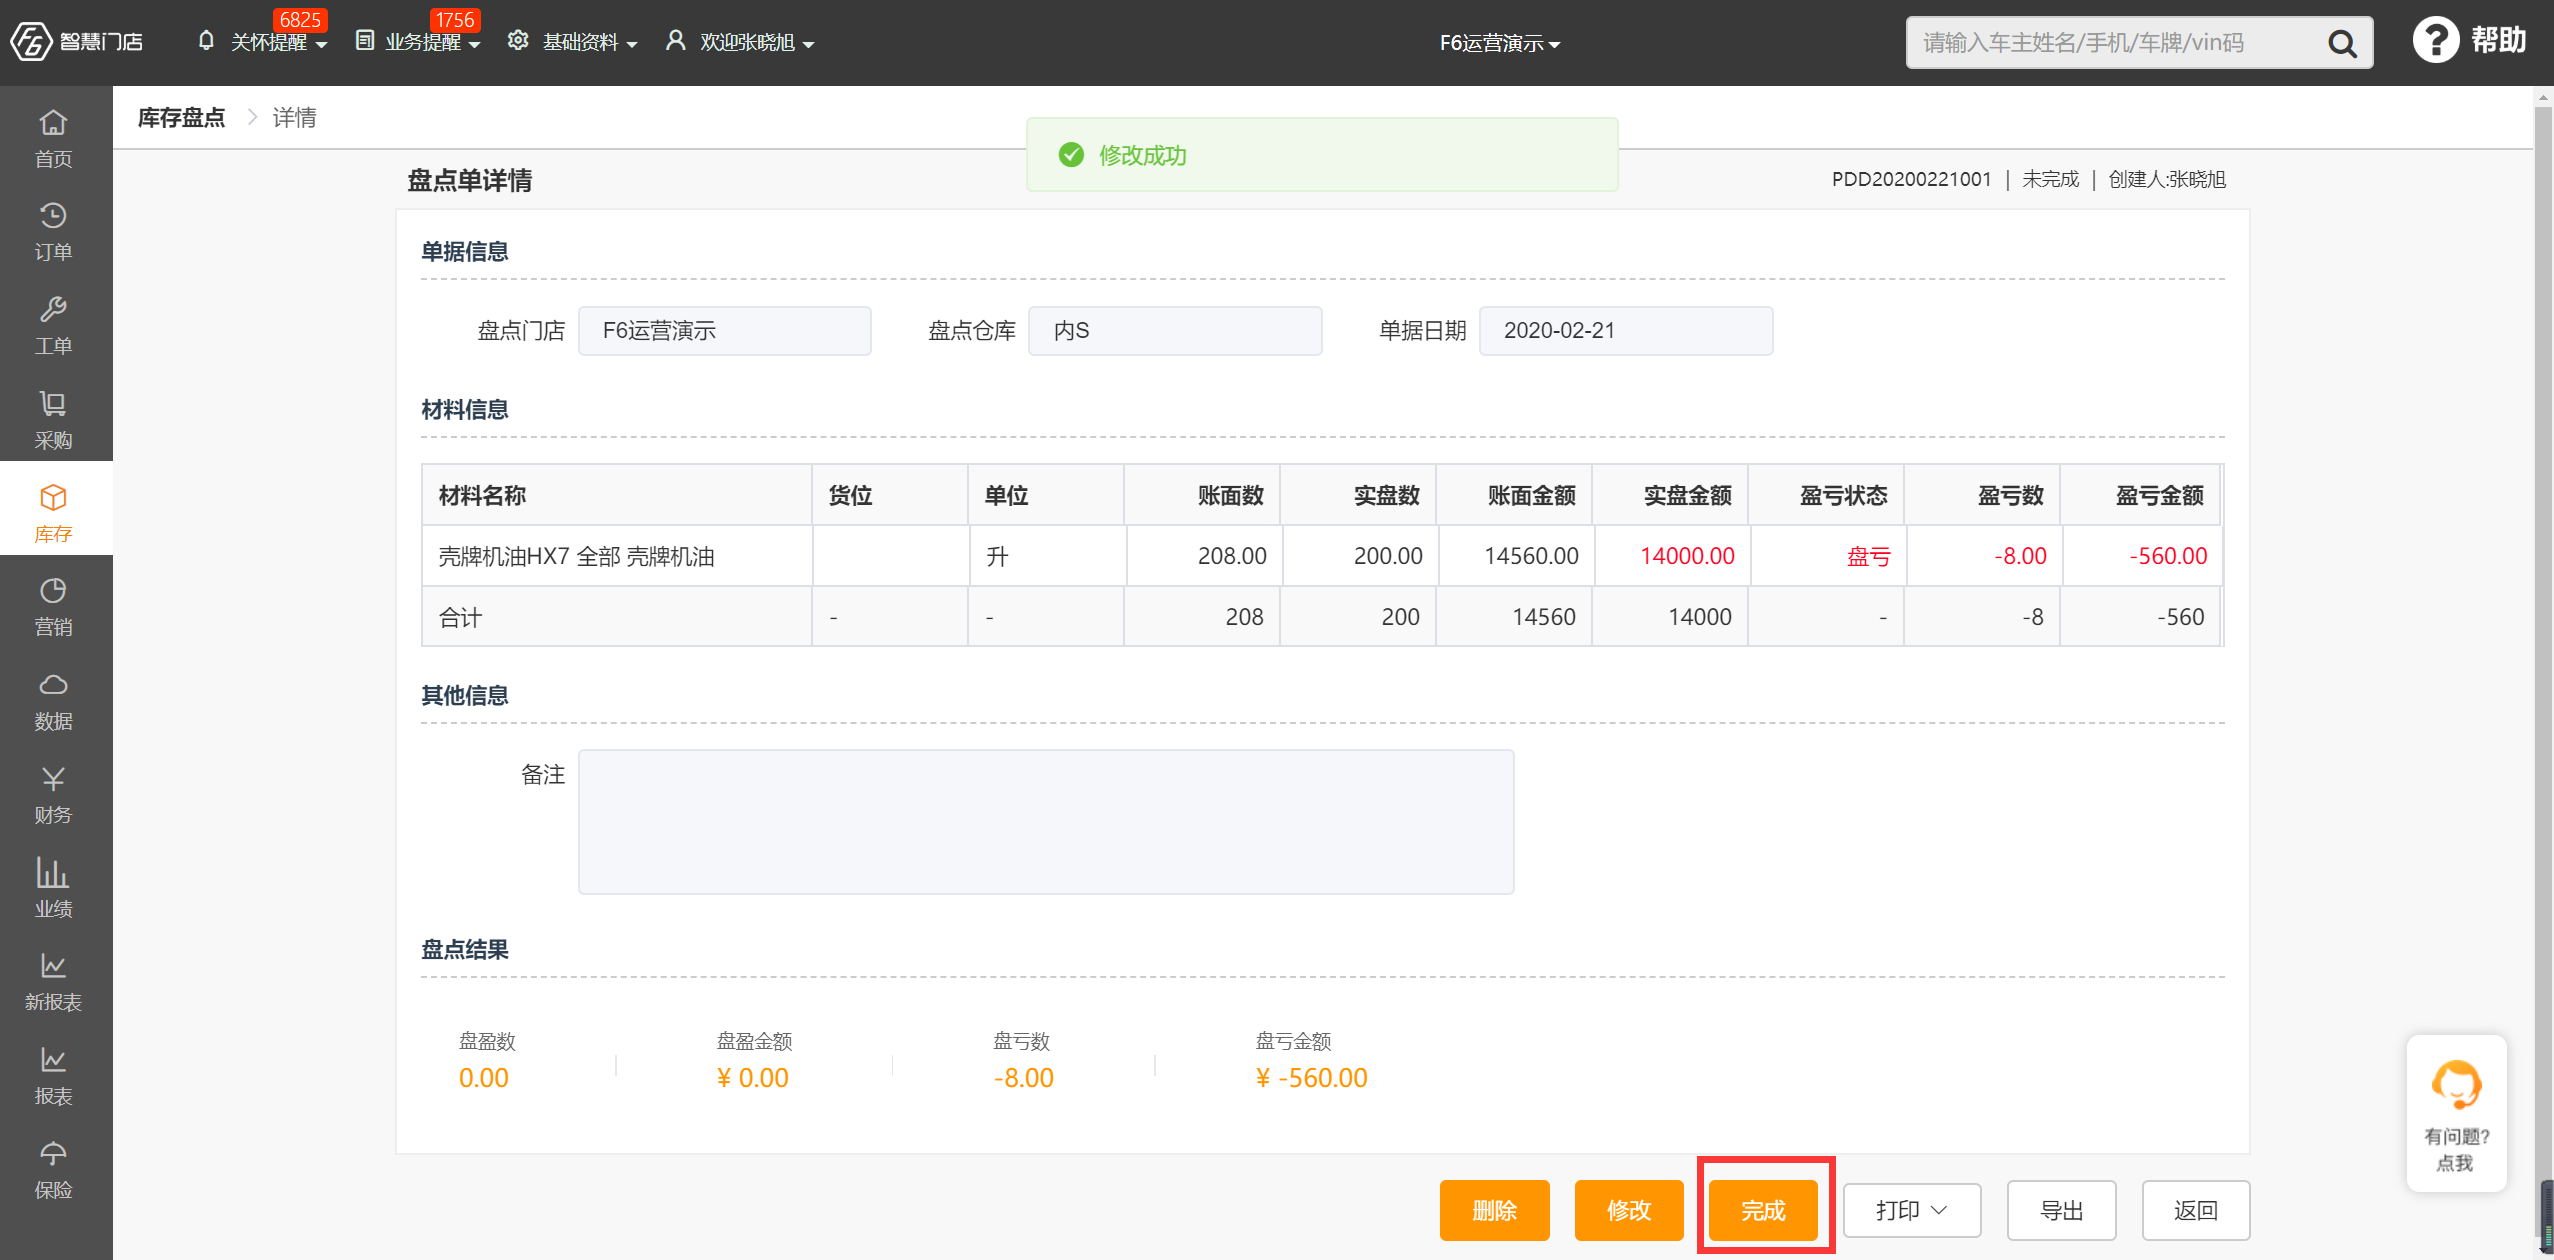Open the 财务 finance yen icon
2554x1260 pixels.
pyautogui.click(x=53, y=779)
